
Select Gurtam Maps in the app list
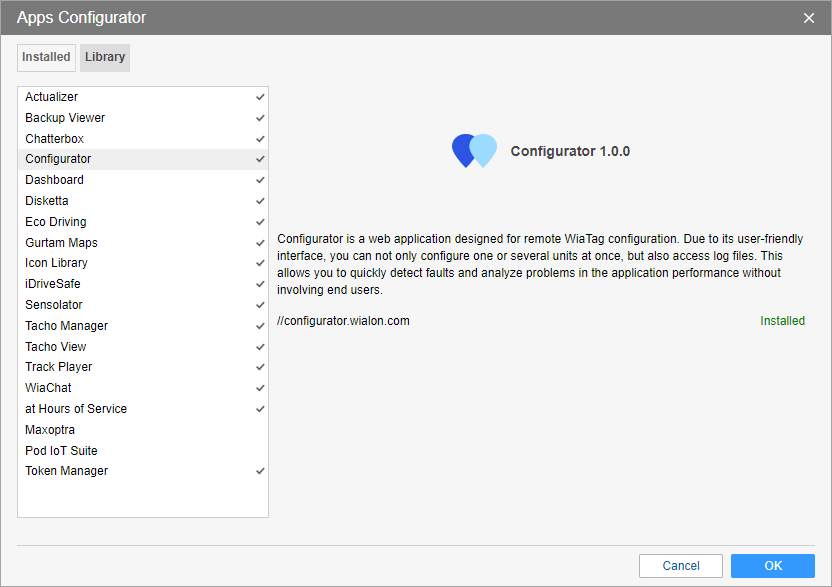point(61,243)
